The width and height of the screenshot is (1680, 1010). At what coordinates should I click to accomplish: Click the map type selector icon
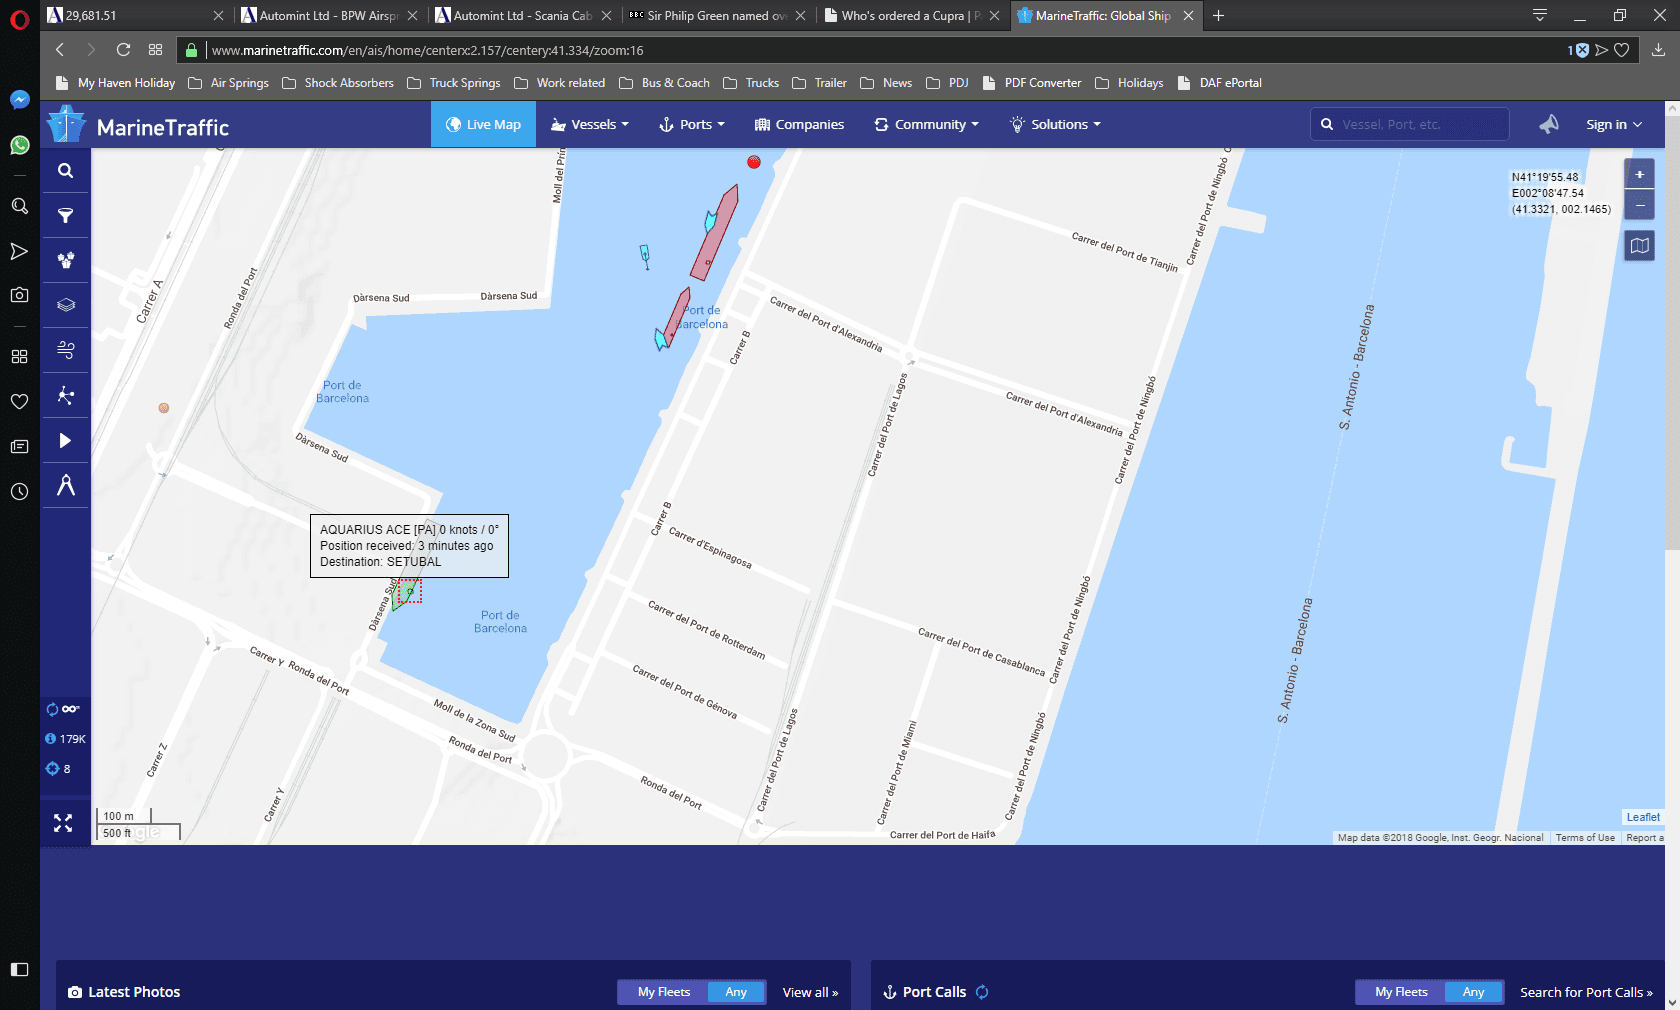pos(1639,246)
